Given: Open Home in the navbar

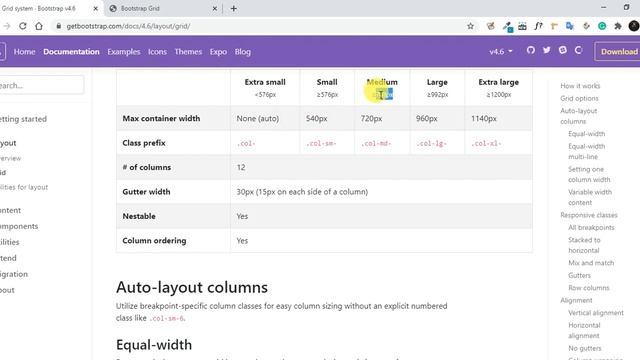Looking at the screenshot, I should pyautogui.click(x=24, y=52).
